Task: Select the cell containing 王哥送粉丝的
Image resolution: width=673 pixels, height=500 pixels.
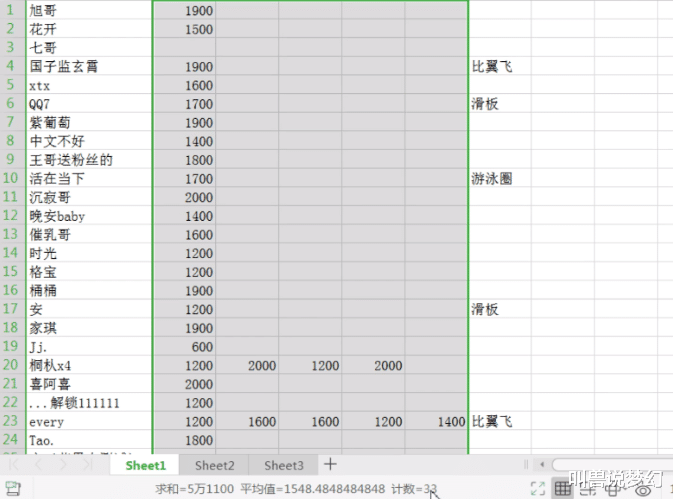Action: [89, 160]
